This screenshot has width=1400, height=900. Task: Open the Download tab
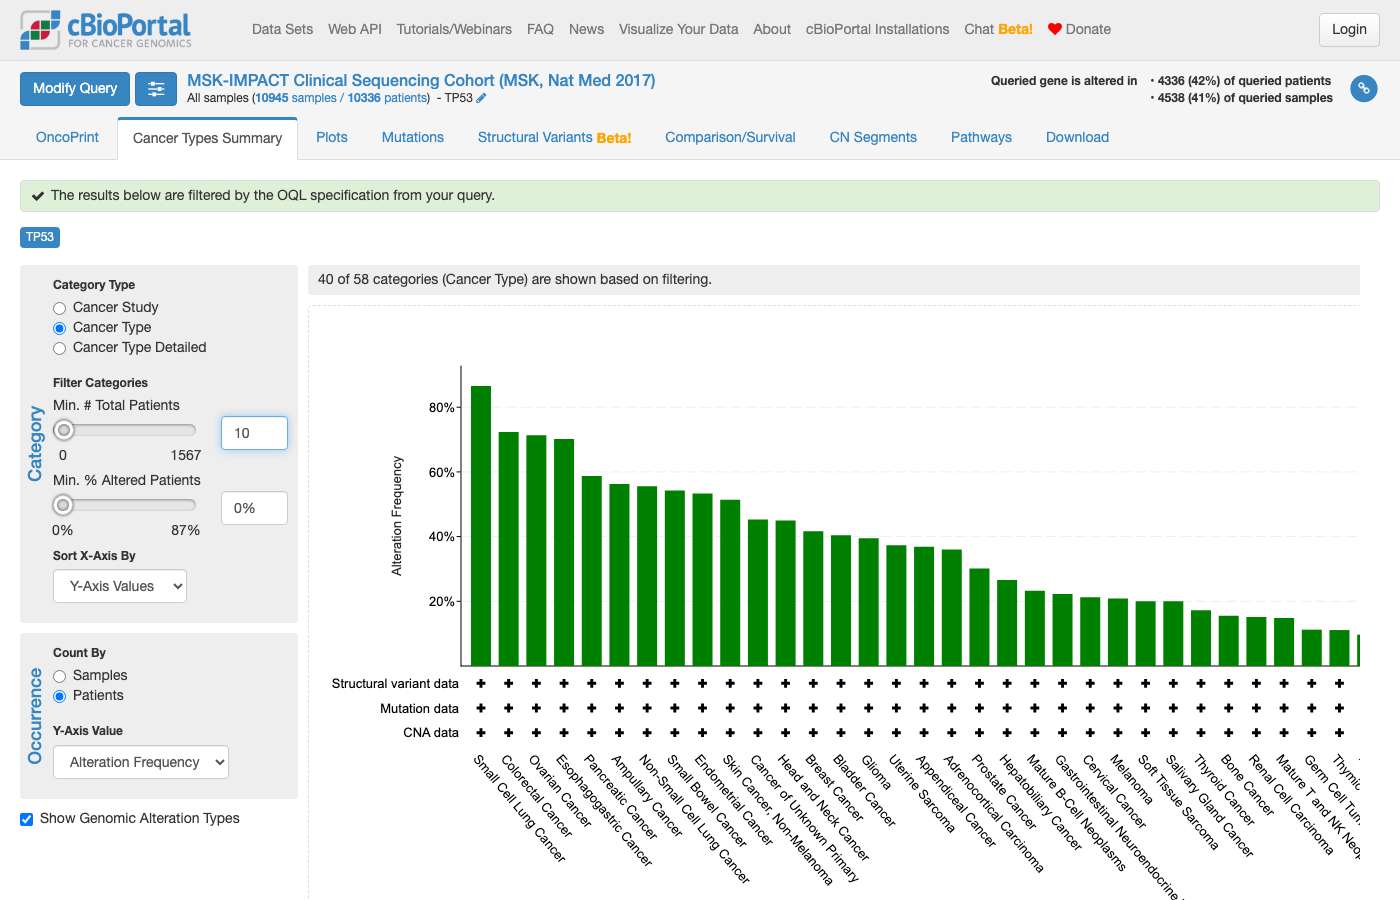coord(1077,137)
